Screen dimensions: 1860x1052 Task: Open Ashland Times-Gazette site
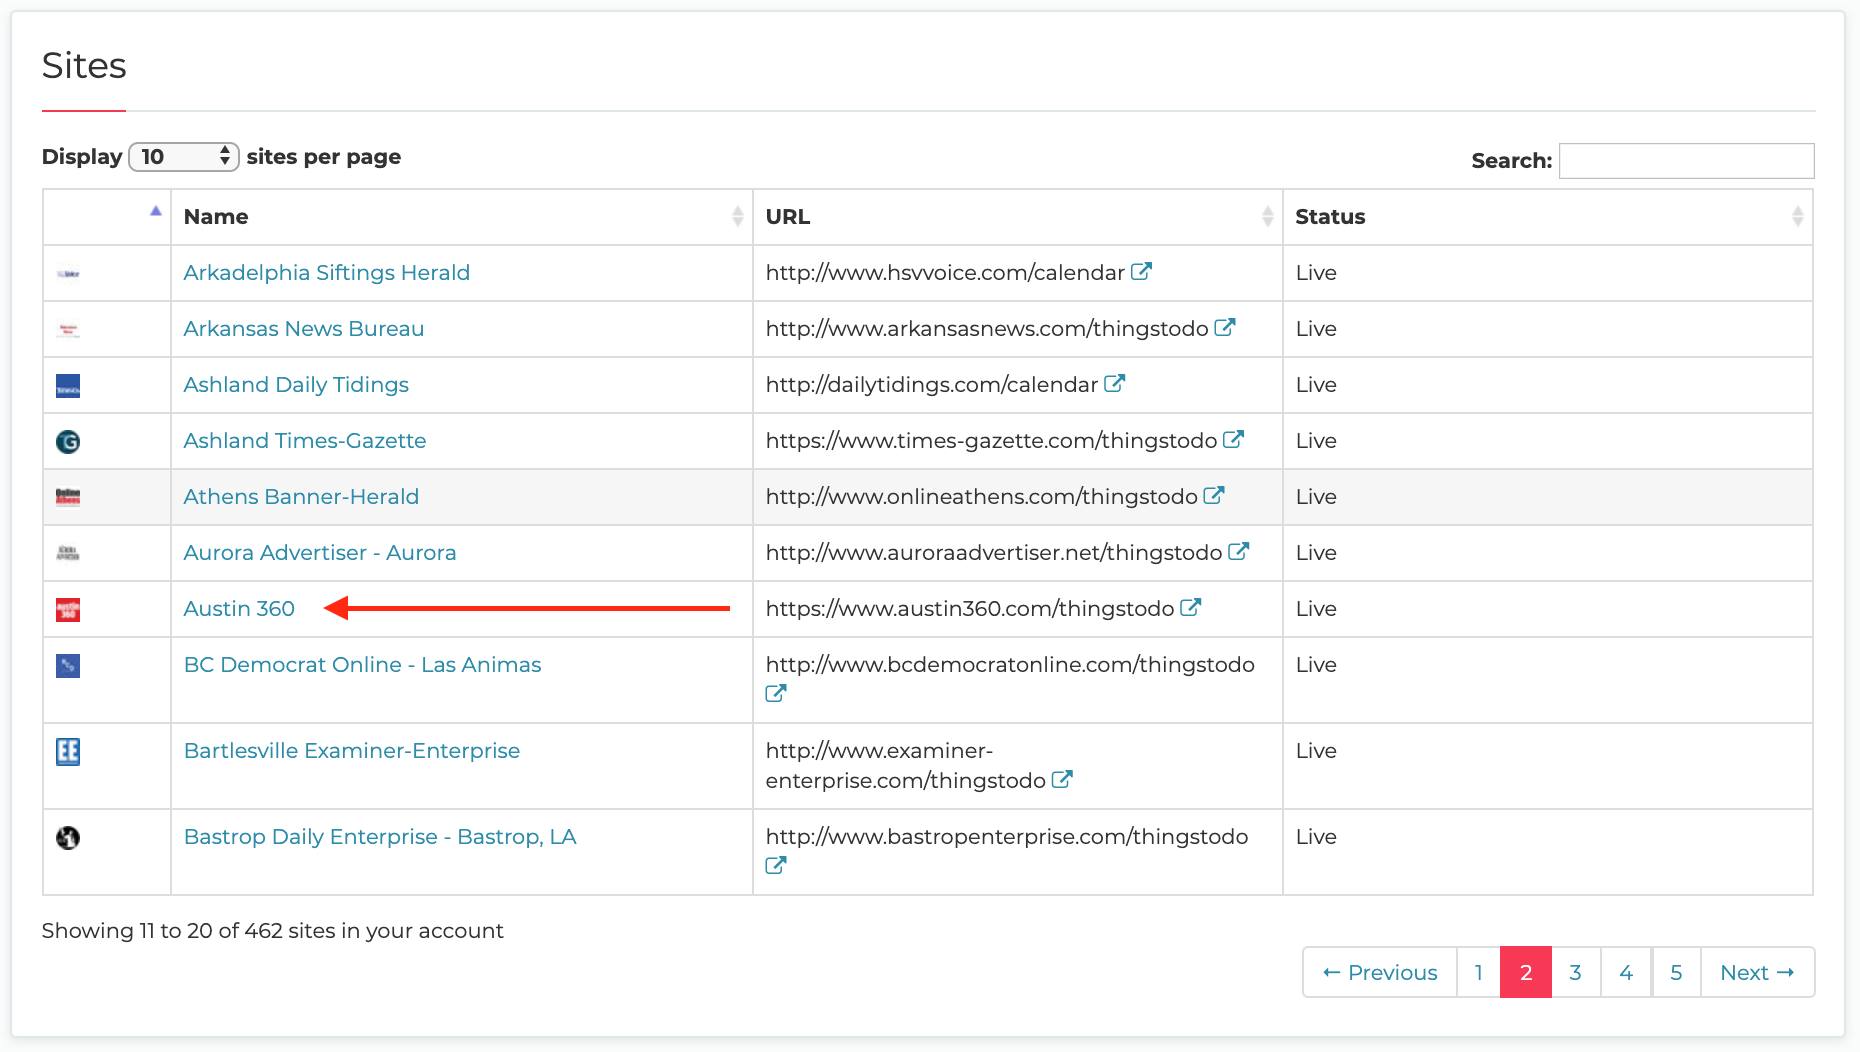click(x=305, y=441)
